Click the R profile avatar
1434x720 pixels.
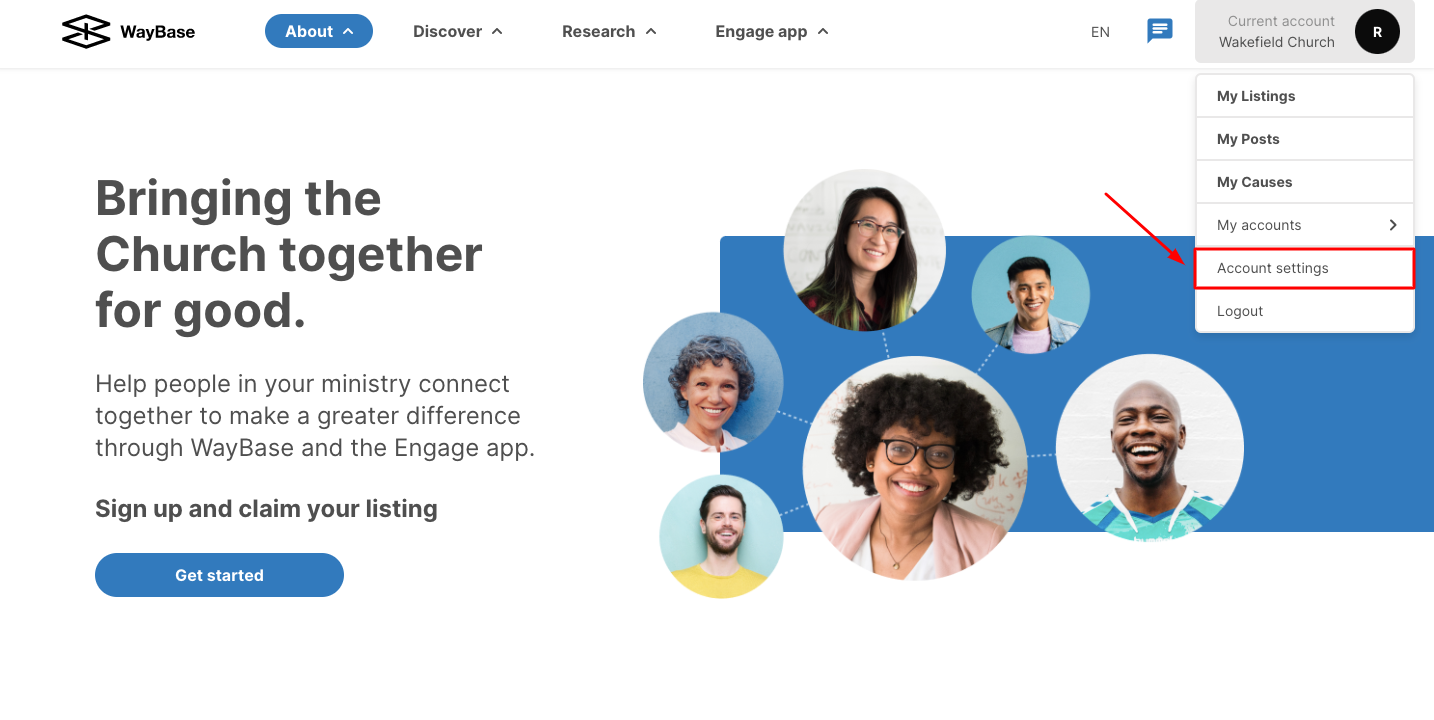tap(1377, 32)
